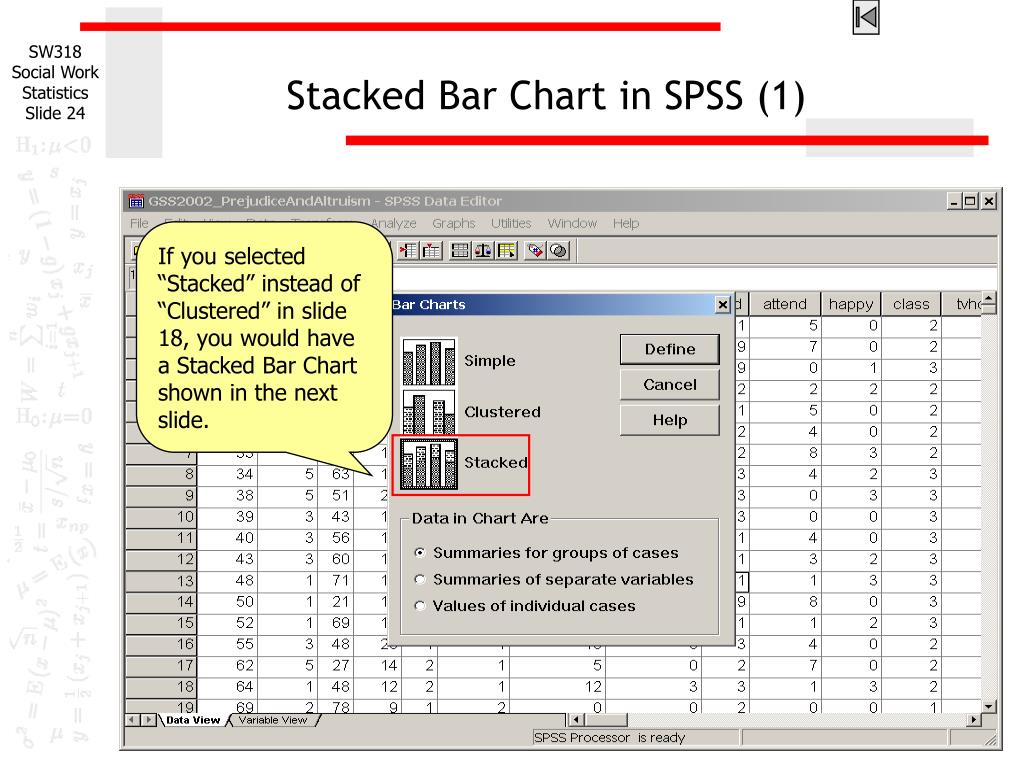Select the Stacked bar chart icon
1024x768 pixels.
428,464
